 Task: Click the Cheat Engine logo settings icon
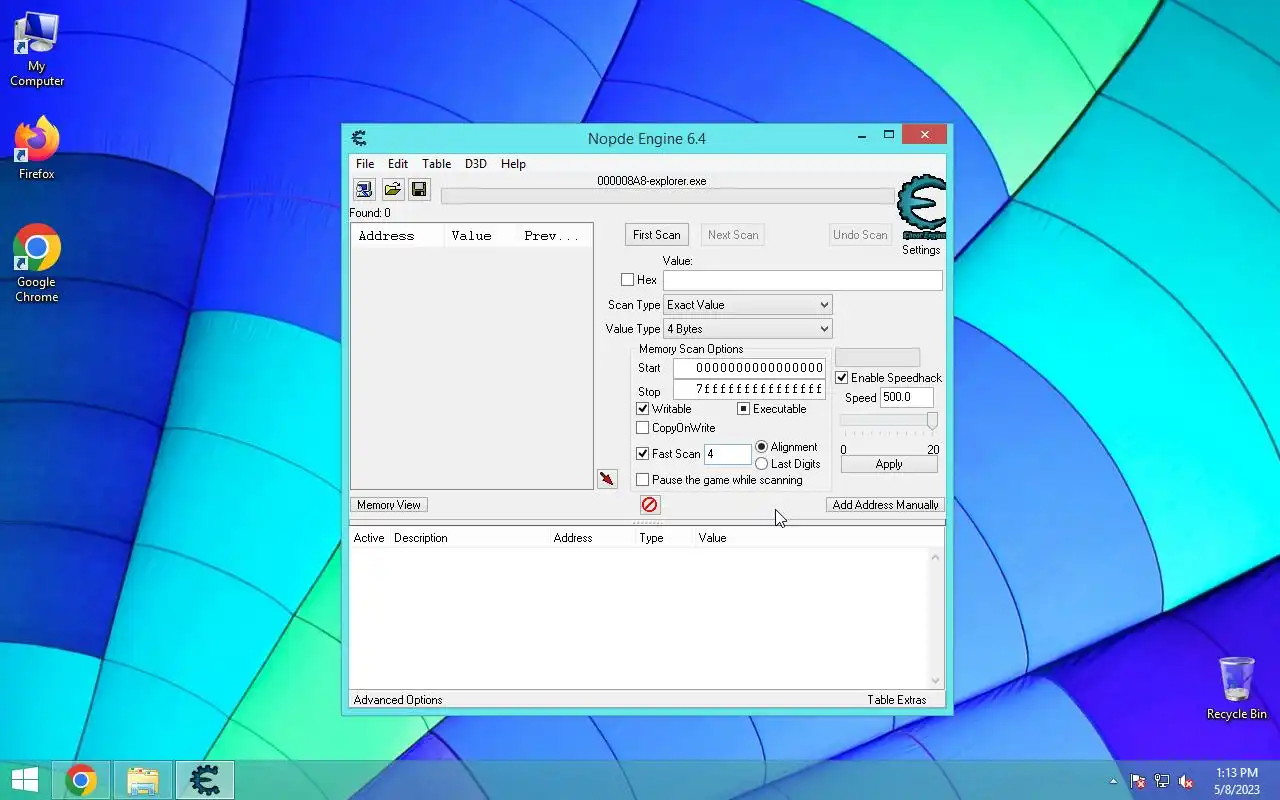coord(921,208)
